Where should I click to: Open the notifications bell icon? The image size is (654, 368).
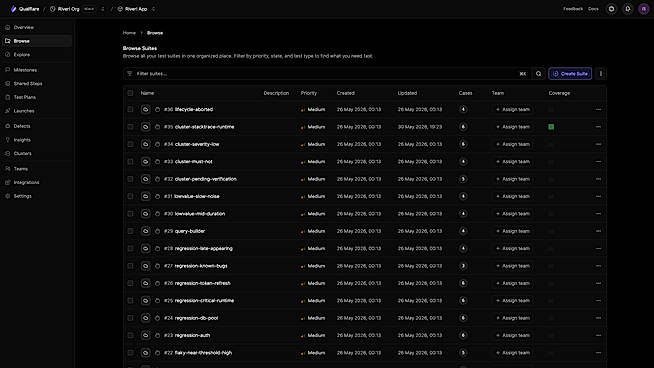pos(628,9)
